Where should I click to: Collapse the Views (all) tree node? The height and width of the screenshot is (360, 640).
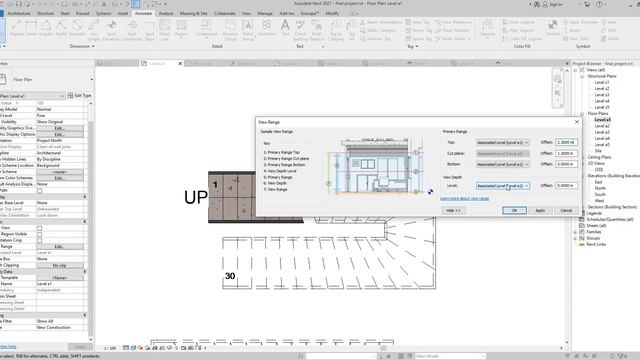tap(576, 70)
